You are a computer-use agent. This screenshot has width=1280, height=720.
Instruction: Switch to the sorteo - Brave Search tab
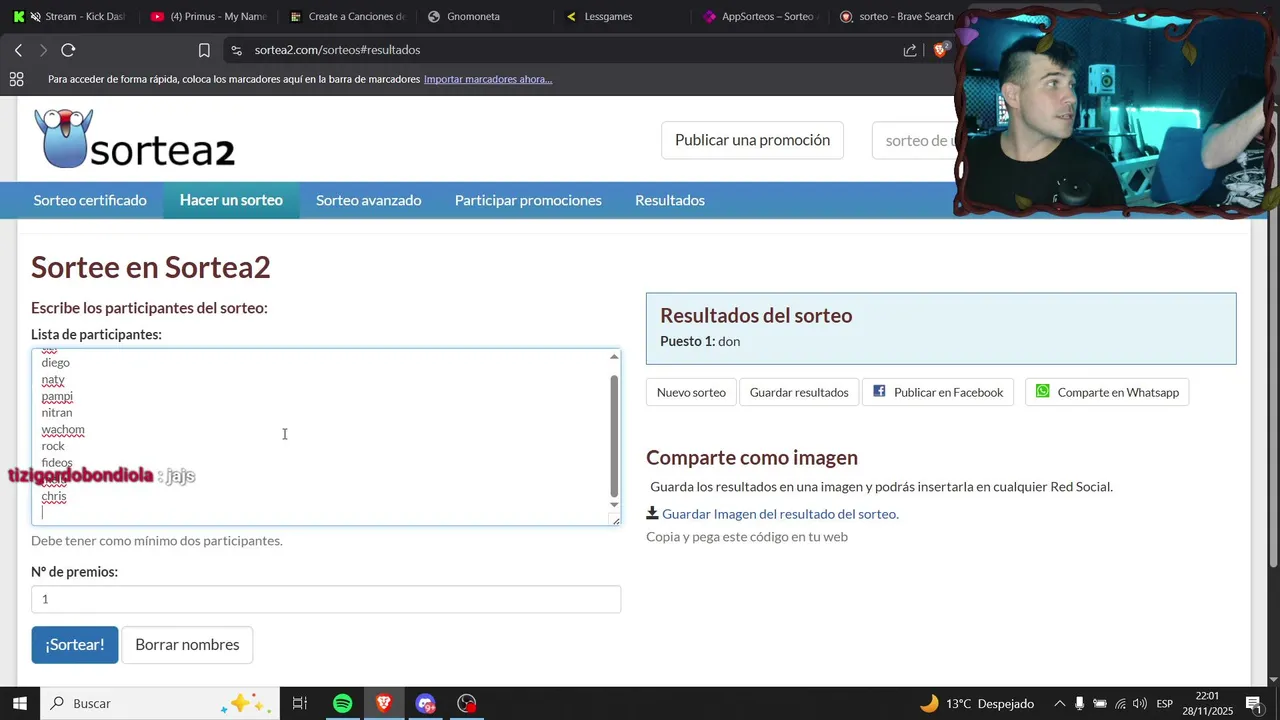click(895, 16)
